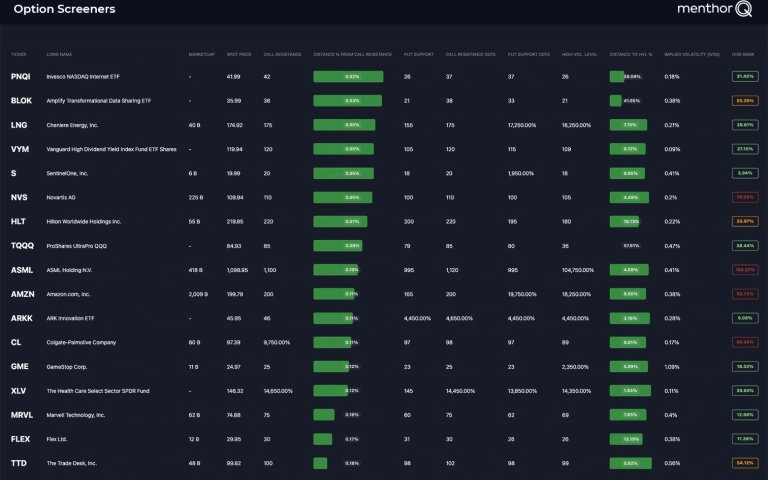
Task: Click Invesco NASDAQ Internet ETF name
Action: pos(83,76)
